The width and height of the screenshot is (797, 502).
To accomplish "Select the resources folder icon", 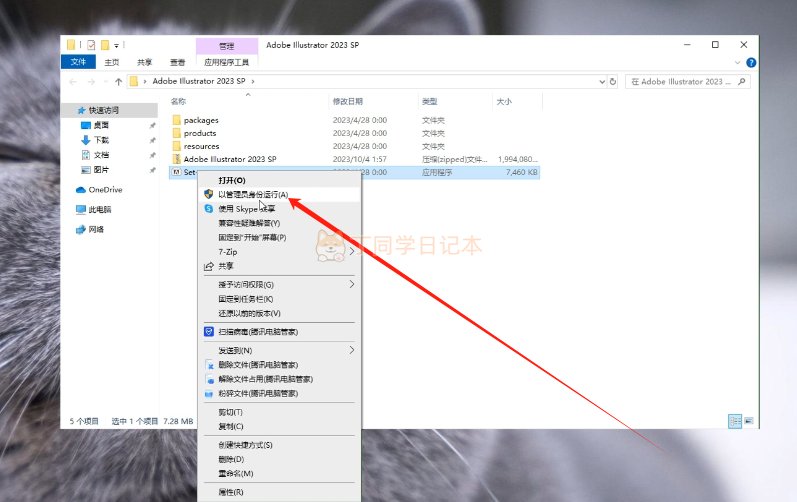I will point(176,146).
